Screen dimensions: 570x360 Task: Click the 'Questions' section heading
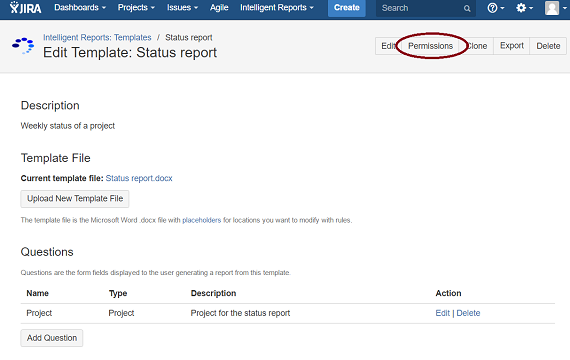click(47, 252)
